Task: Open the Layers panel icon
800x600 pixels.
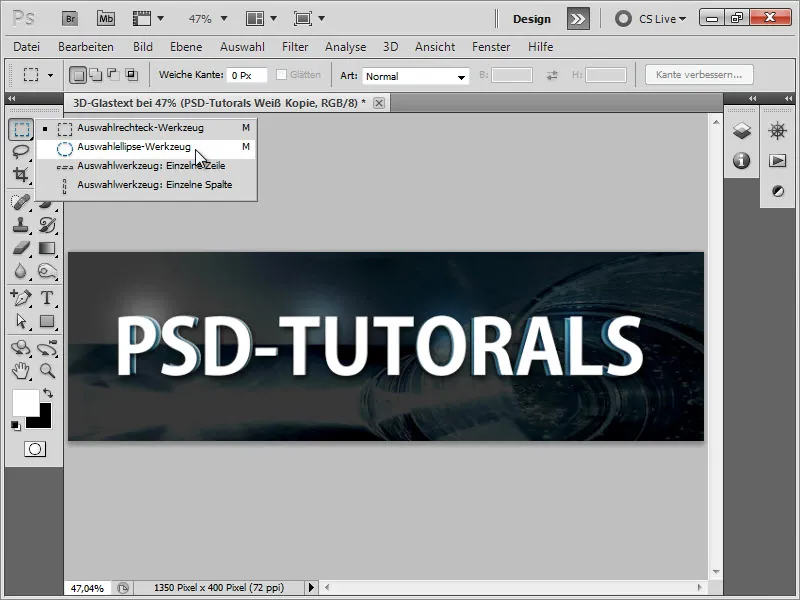Action: [741, 131]
